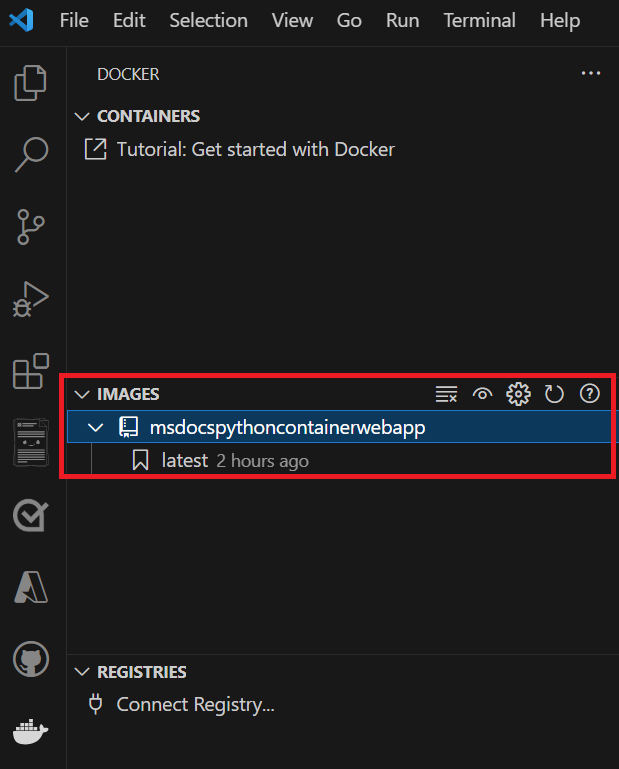This screenshot has width=619, height=769.
Task: Open the Images help icon
Action: (589, 394)
